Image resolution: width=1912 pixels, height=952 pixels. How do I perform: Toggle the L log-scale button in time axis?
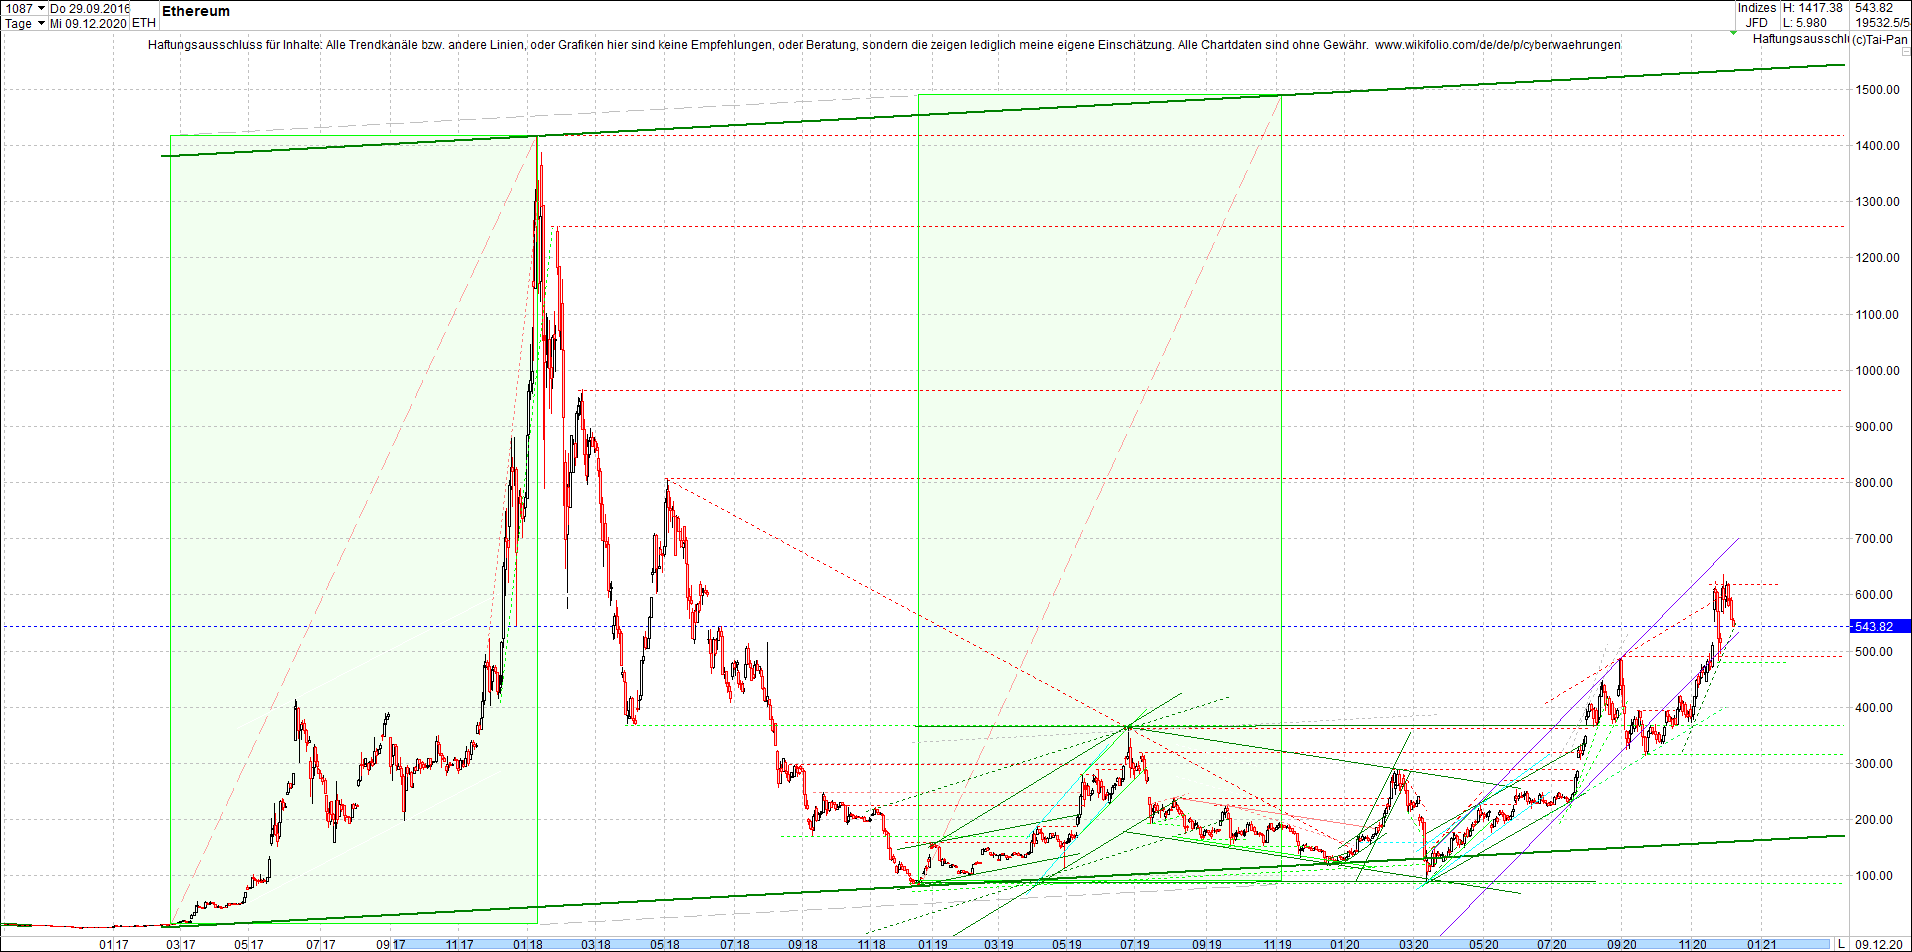[x=1841, y=944]
